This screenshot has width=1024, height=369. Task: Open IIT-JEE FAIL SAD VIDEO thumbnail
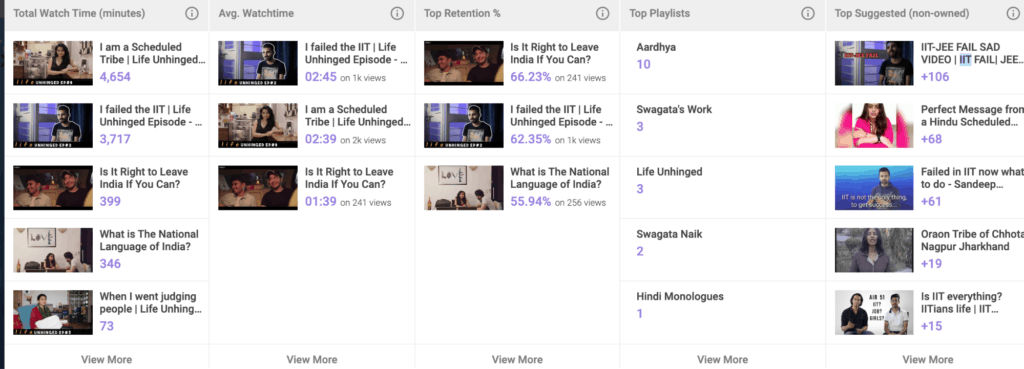(x=874, y=63)
